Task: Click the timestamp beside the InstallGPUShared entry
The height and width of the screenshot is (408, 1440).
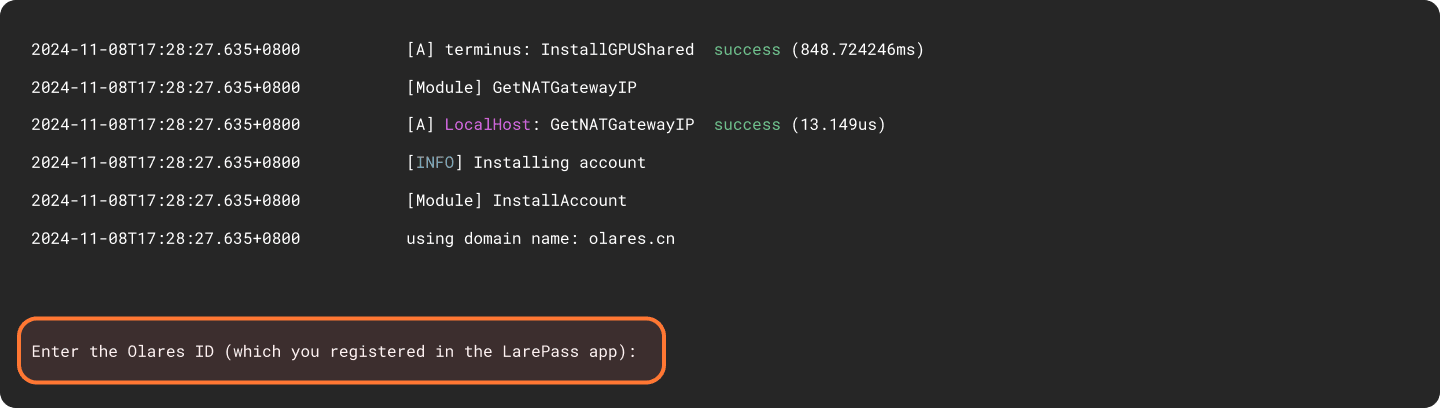Action: 165,49
